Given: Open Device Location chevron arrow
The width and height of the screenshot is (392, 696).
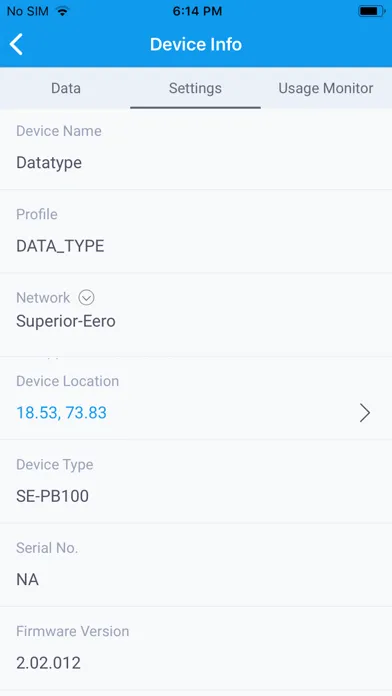Looking at the screenshot, I should [364, 413].
